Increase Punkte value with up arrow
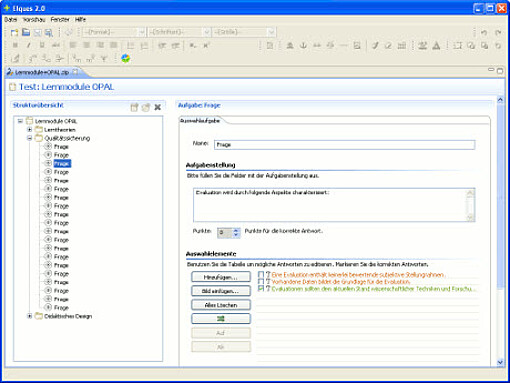The width and height of the screenshot is (510, 383). pos(236,230)
